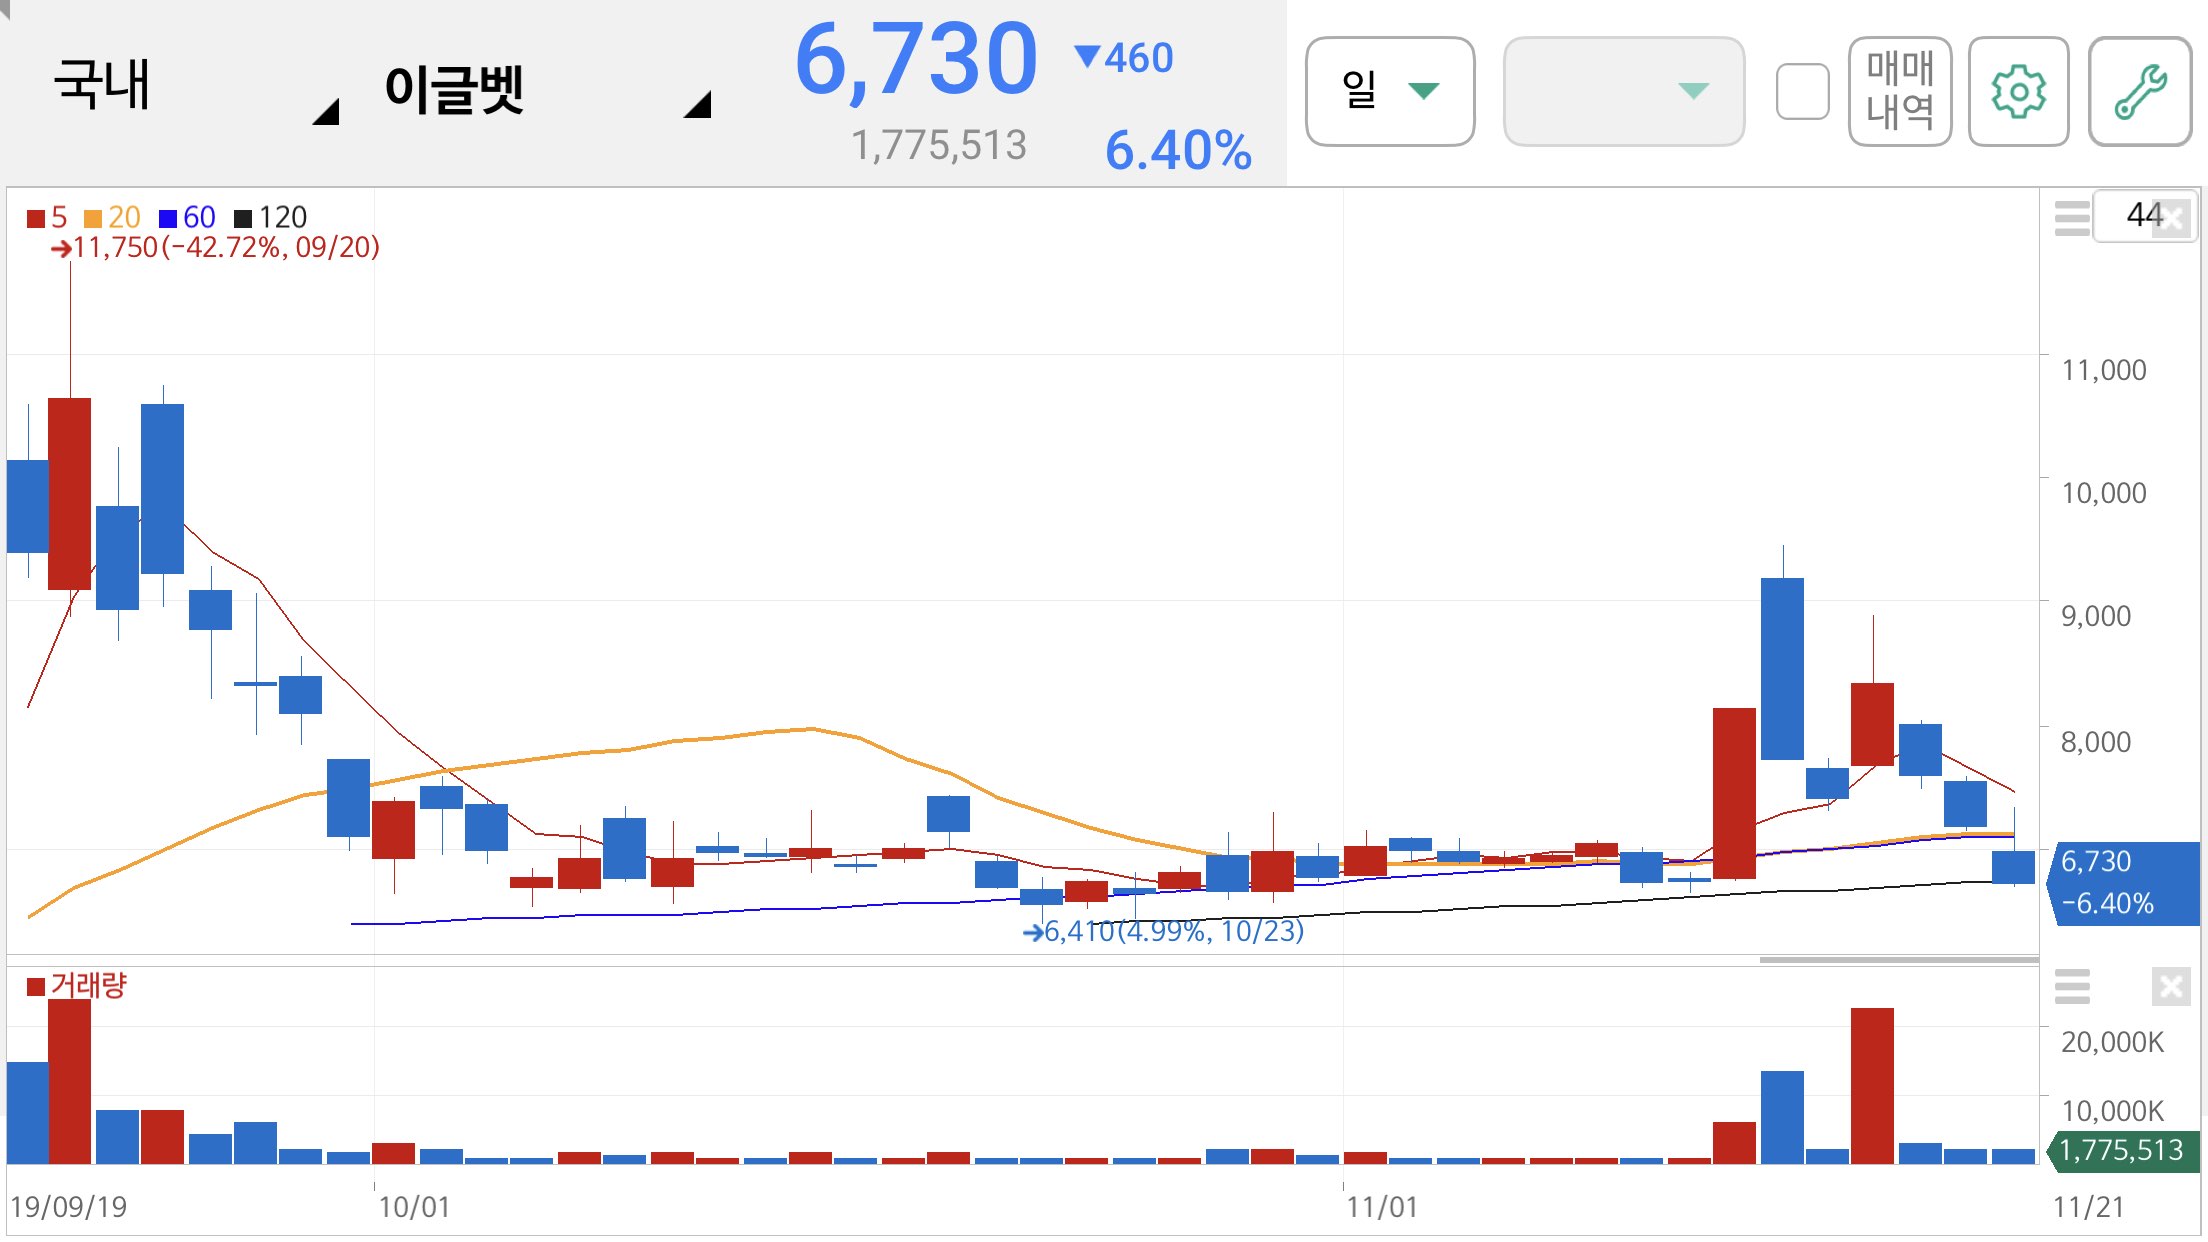Image resolution: width=2208 pixels, height=1242 pixels.
Task: Close the volume chart panel
Action: click(x=2171, y=987)
